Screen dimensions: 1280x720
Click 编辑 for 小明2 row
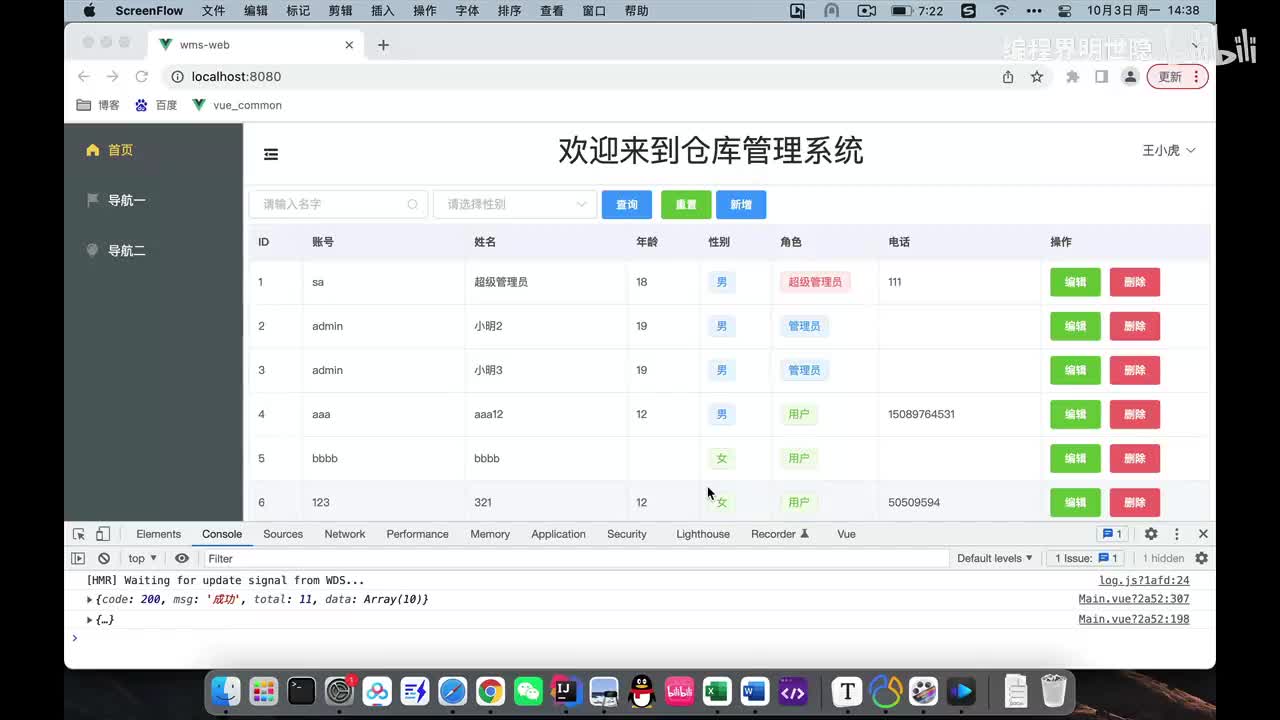click(x=1075, y=326)
